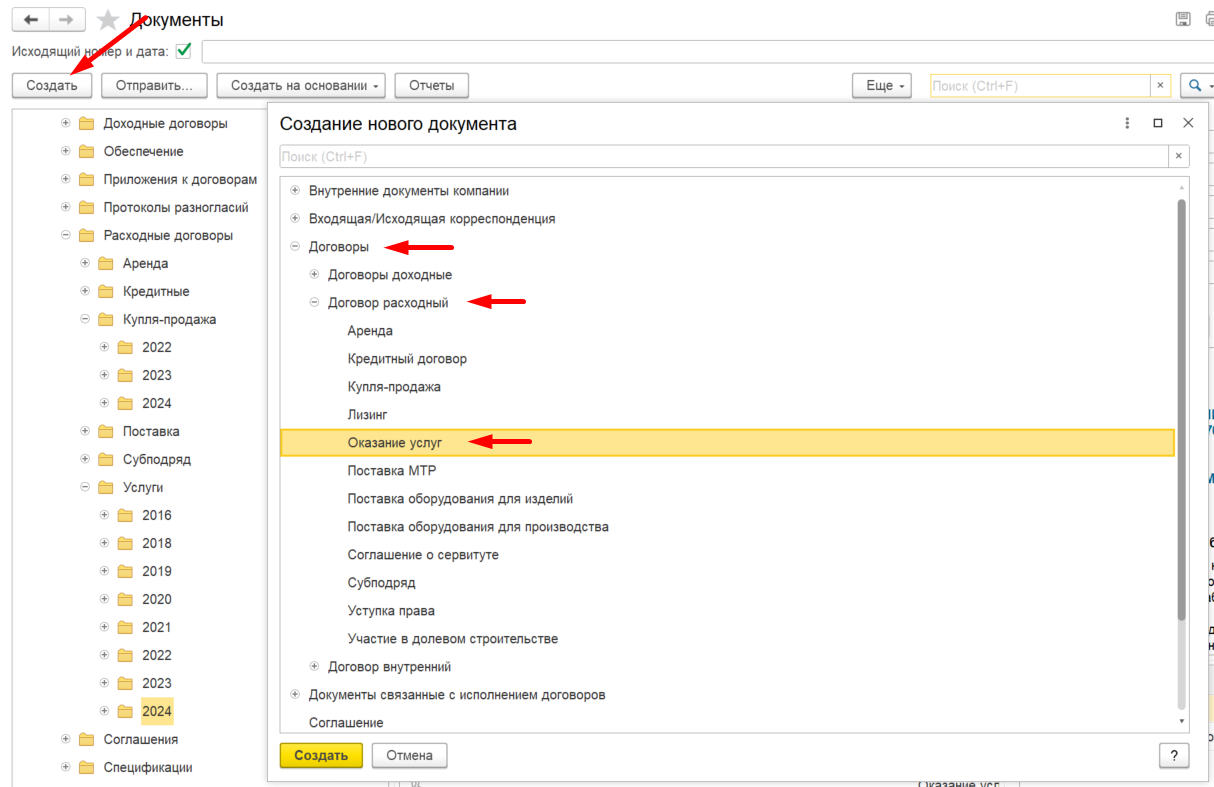Expand Внутренние документы компании in the dialog
The height and width of the screenshot is (787, 1214).
[295, 191]
